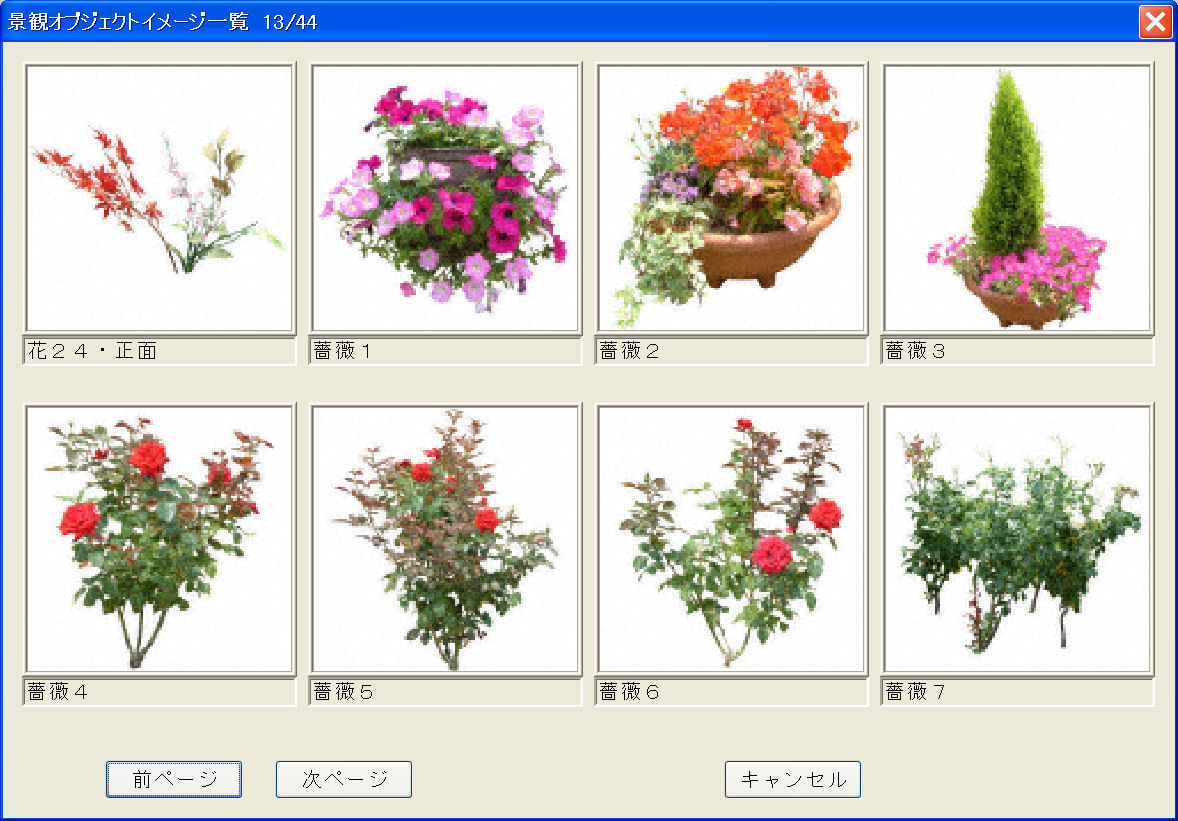Click the 薔薇３ caption label
The width and height of the screenshot is (1178, 821).
(x=1018, y=351)
